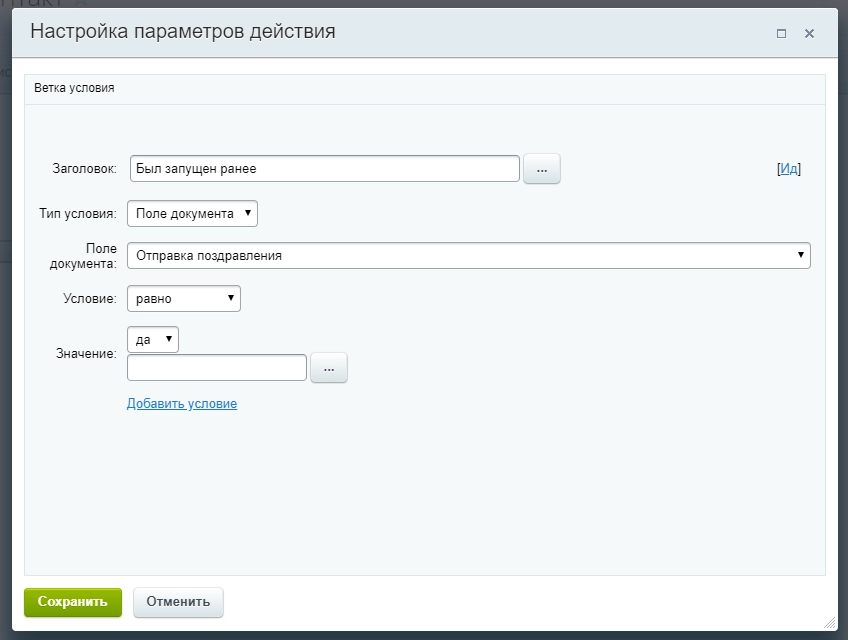
Task: Click the 'Заголовок:' label
Action: (x=85, y=169)
